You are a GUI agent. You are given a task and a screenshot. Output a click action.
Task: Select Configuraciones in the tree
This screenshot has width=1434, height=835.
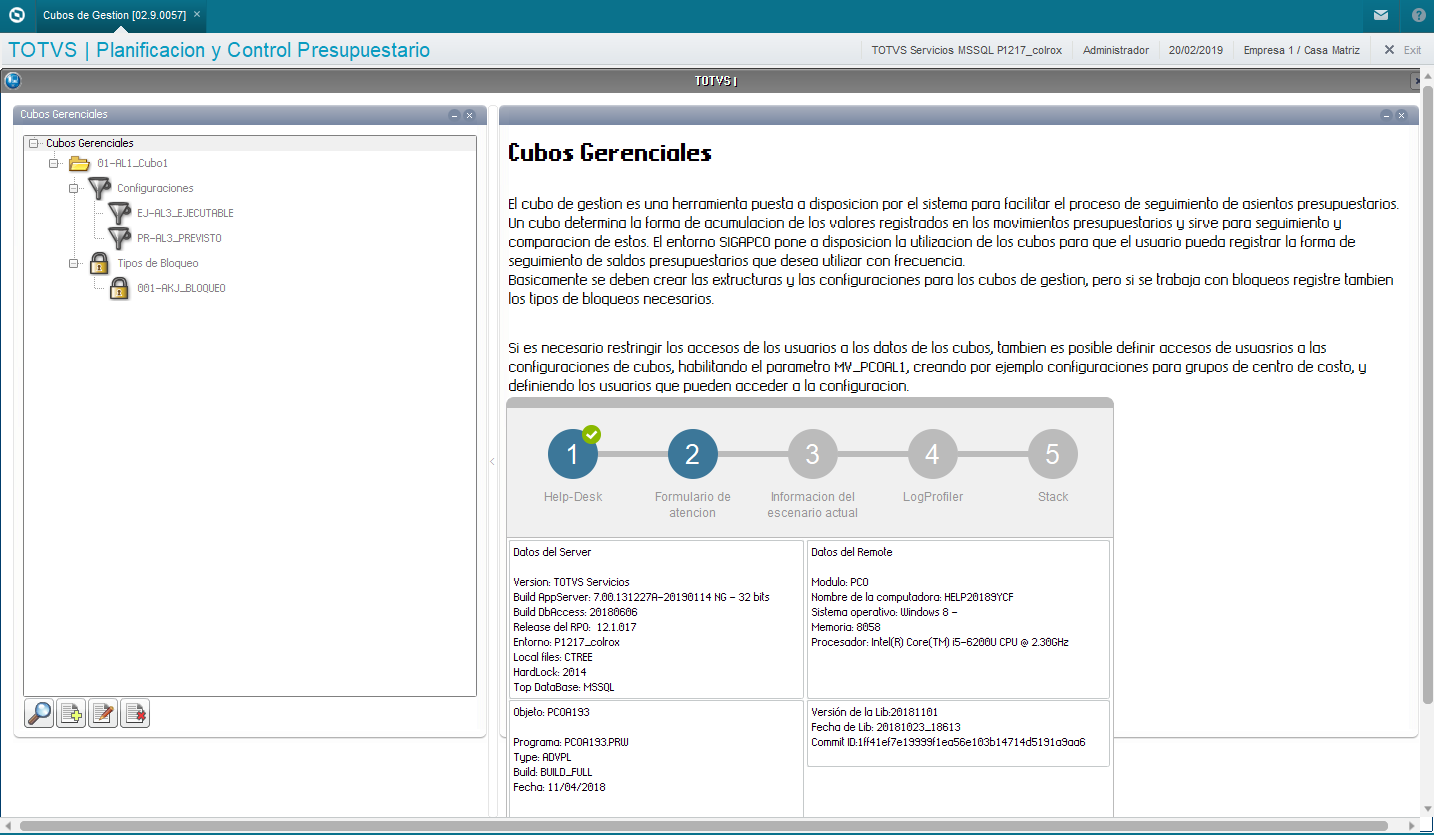[155, 188]
